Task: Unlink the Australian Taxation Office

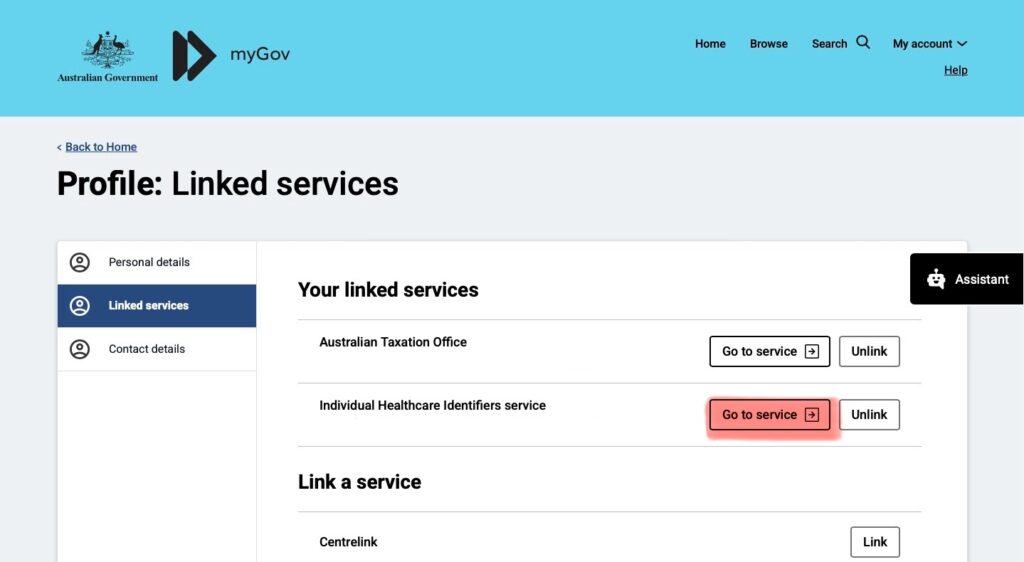Action: click(x=869, y=351)
